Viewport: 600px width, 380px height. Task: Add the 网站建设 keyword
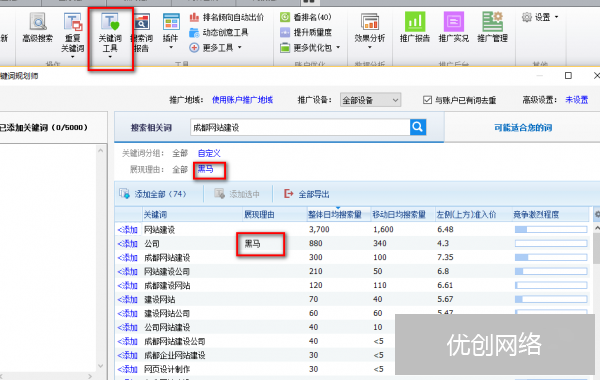[x=128, y=230]
